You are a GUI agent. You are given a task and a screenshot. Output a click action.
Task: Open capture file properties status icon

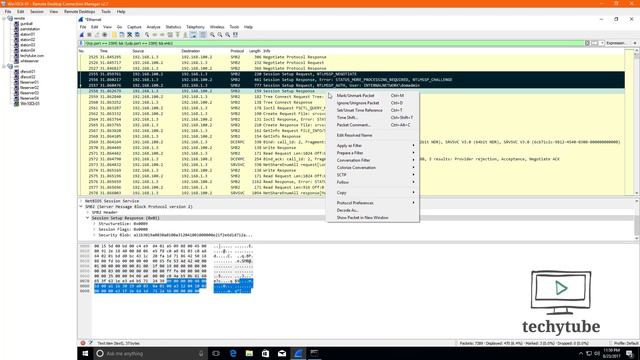(91, 343)
